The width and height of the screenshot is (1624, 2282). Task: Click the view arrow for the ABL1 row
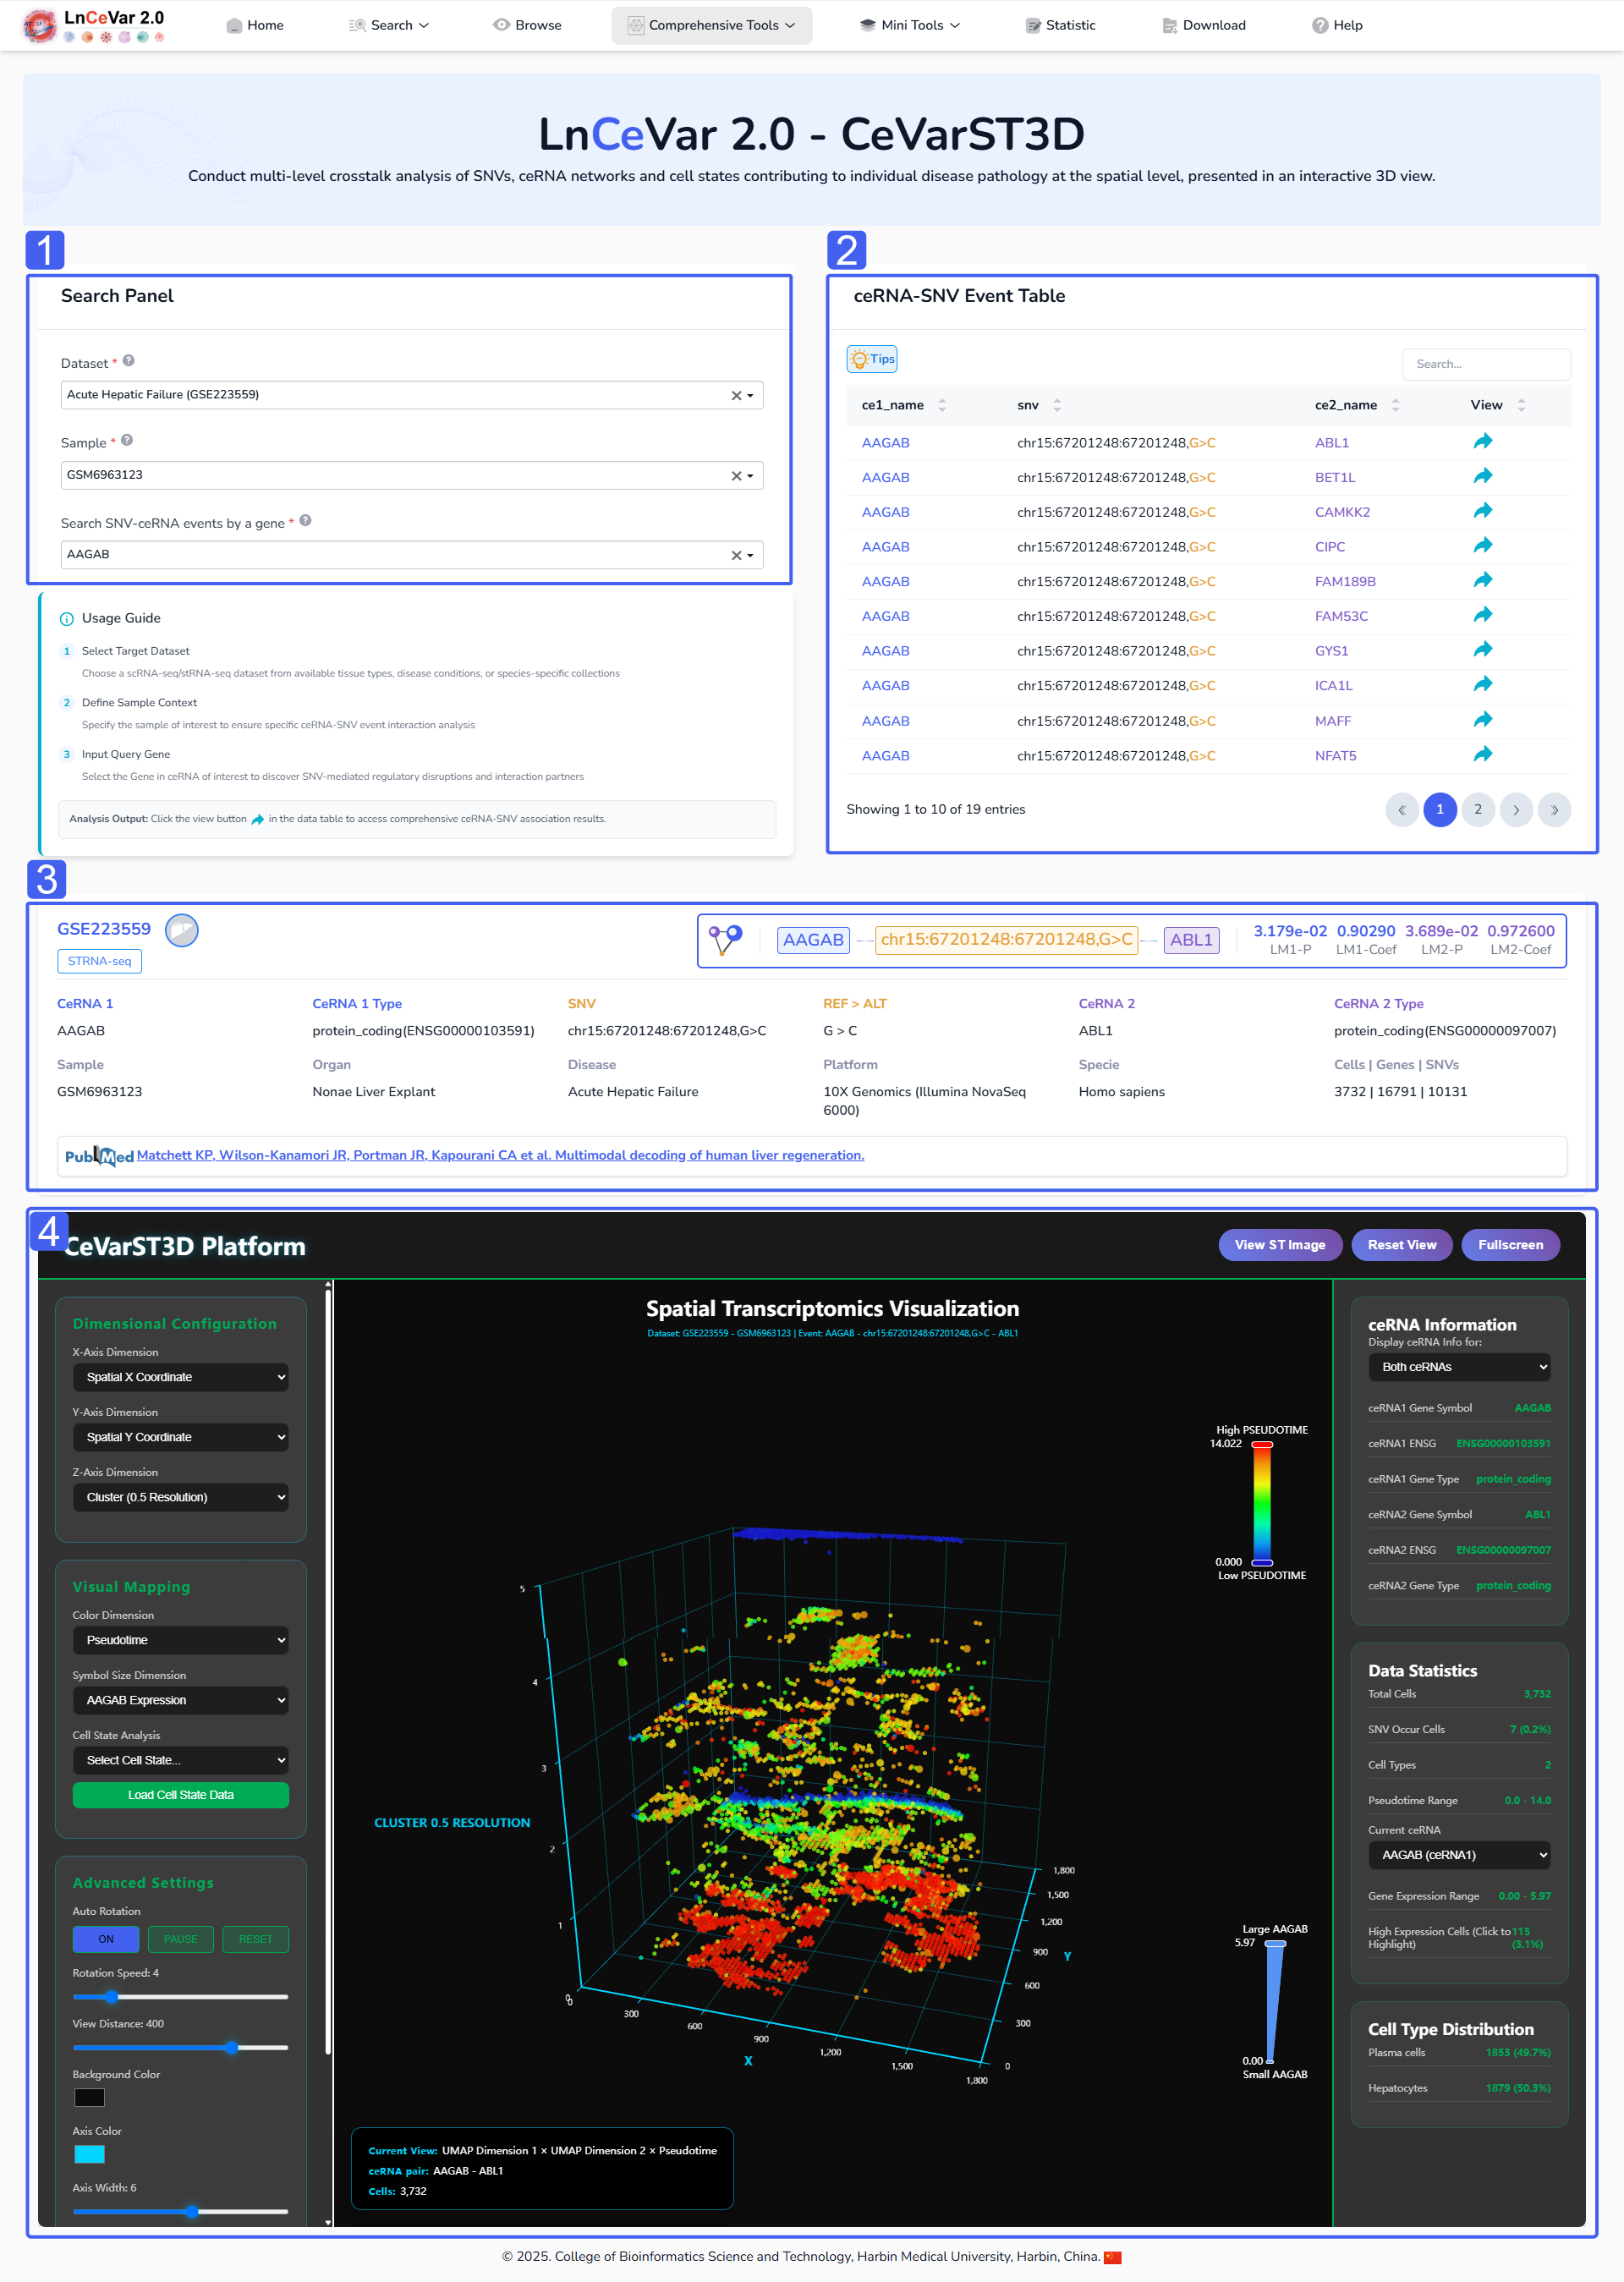[x=1482, y=442]
